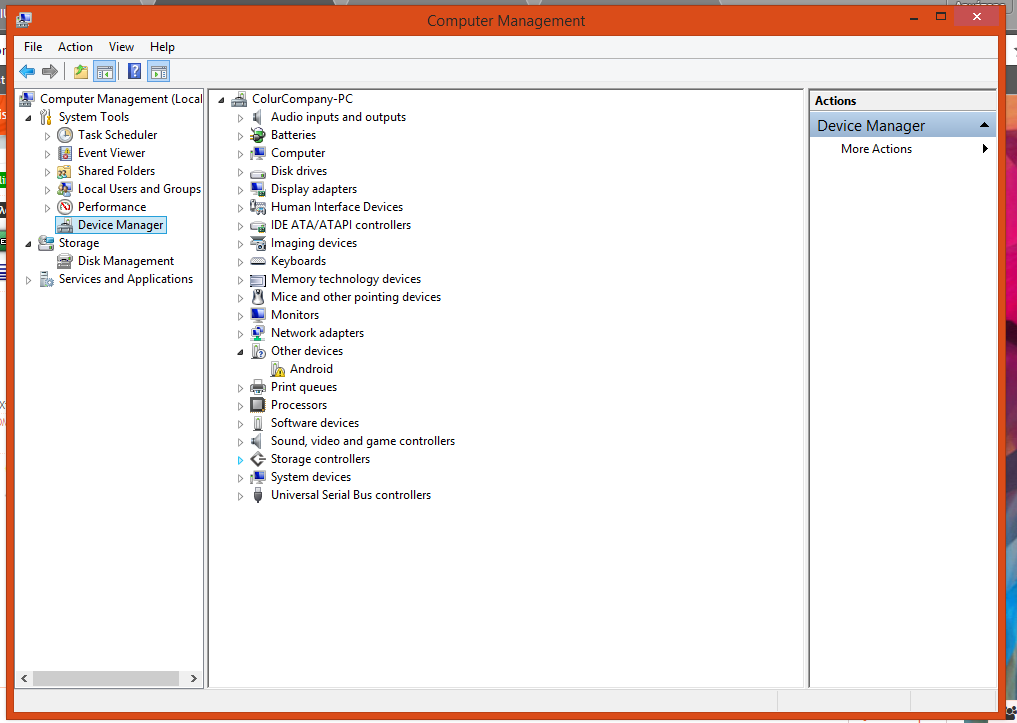Click the Android device warning icon
The image size is (1017, 723).
point(278,369)
